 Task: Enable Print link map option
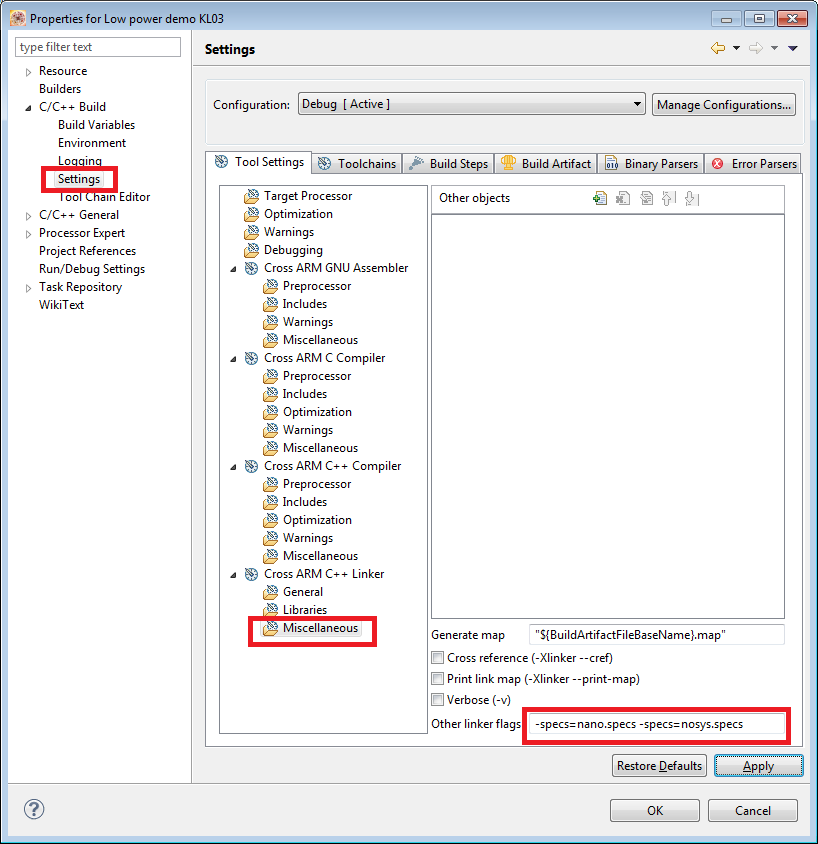point(437,678)
